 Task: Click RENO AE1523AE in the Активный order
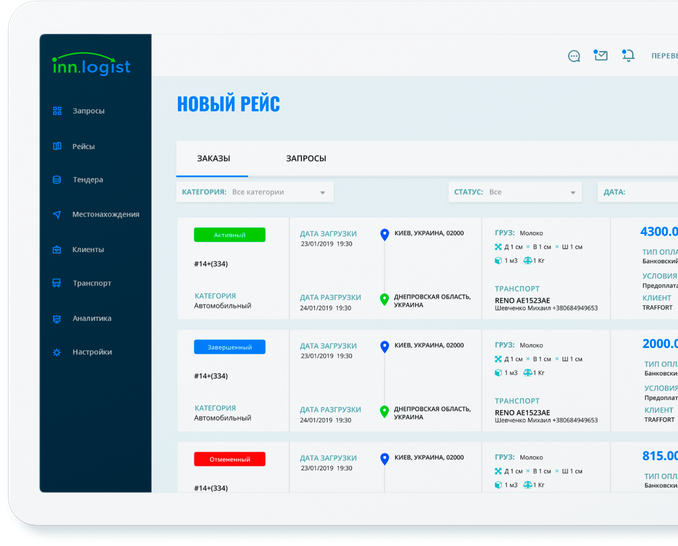(x=522, y=300)
